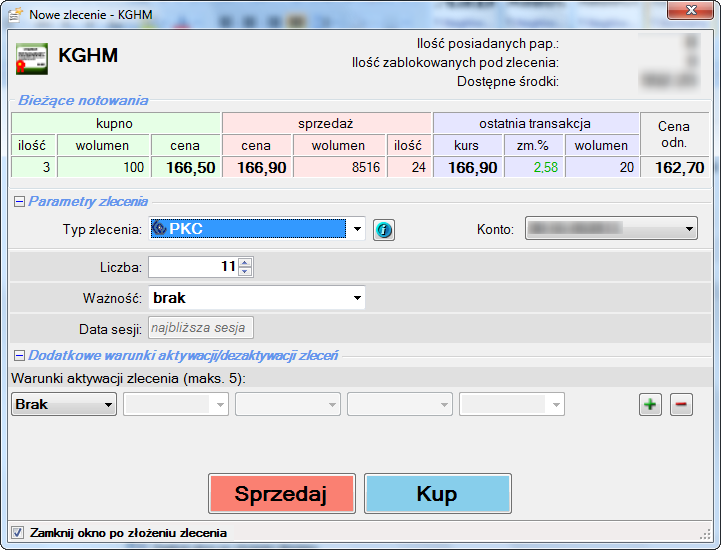Click the 'kupno' column group header
The width and height of the screenshot is (721, 550).
(116, 123)
